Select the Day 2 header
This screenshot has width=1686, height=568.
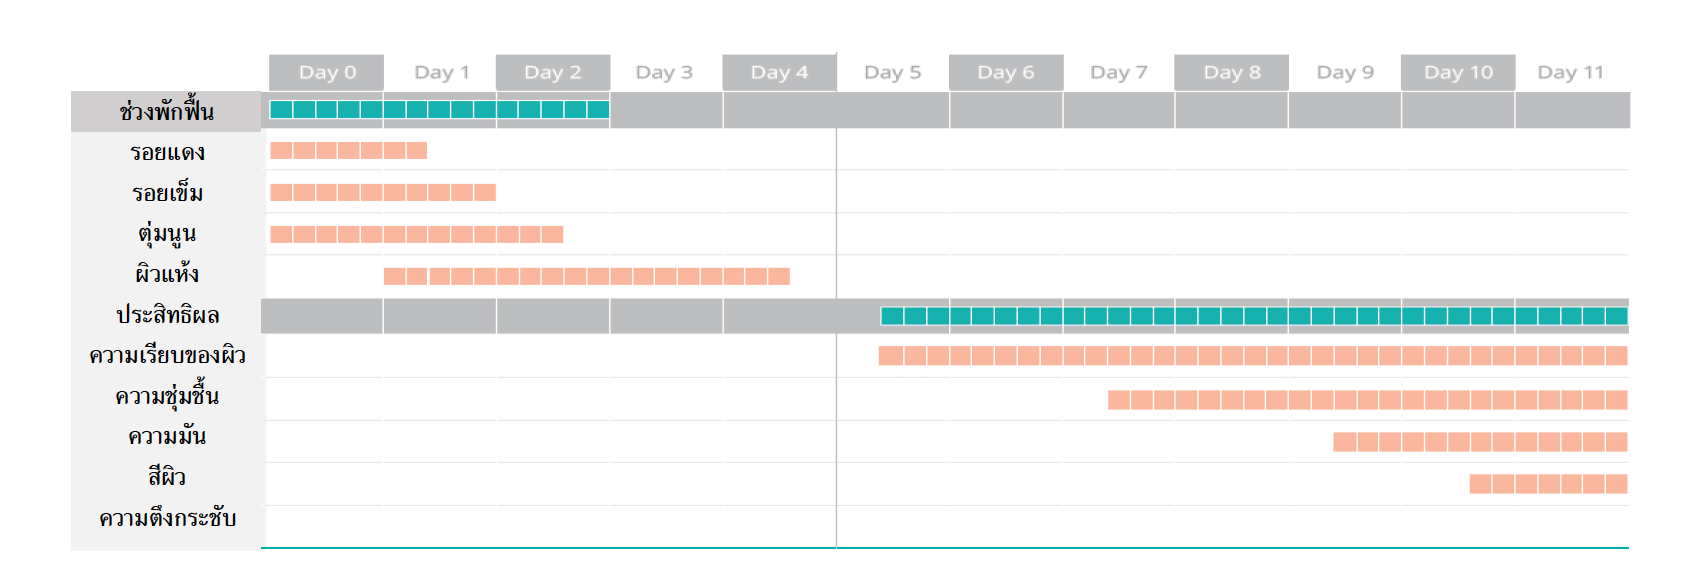click(x=552, y=72)
